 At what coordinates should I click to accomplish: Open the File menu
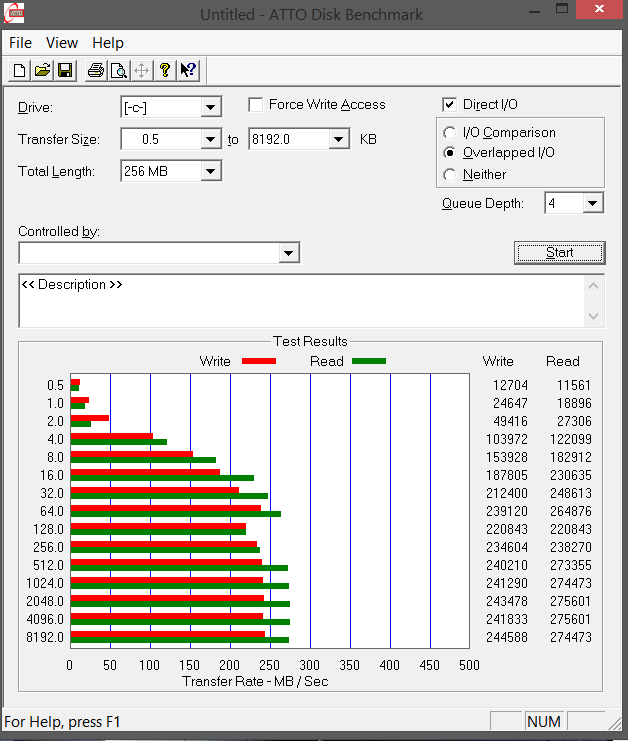(20, 43)
